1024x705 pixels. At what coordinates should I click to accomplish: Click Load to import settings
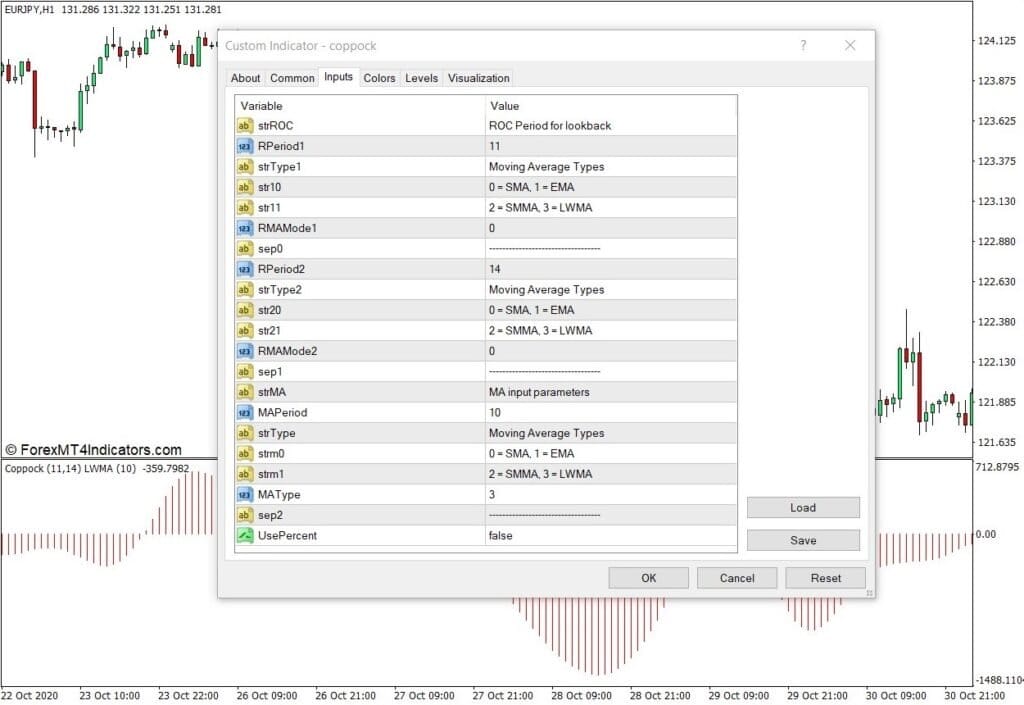point(803,507)
